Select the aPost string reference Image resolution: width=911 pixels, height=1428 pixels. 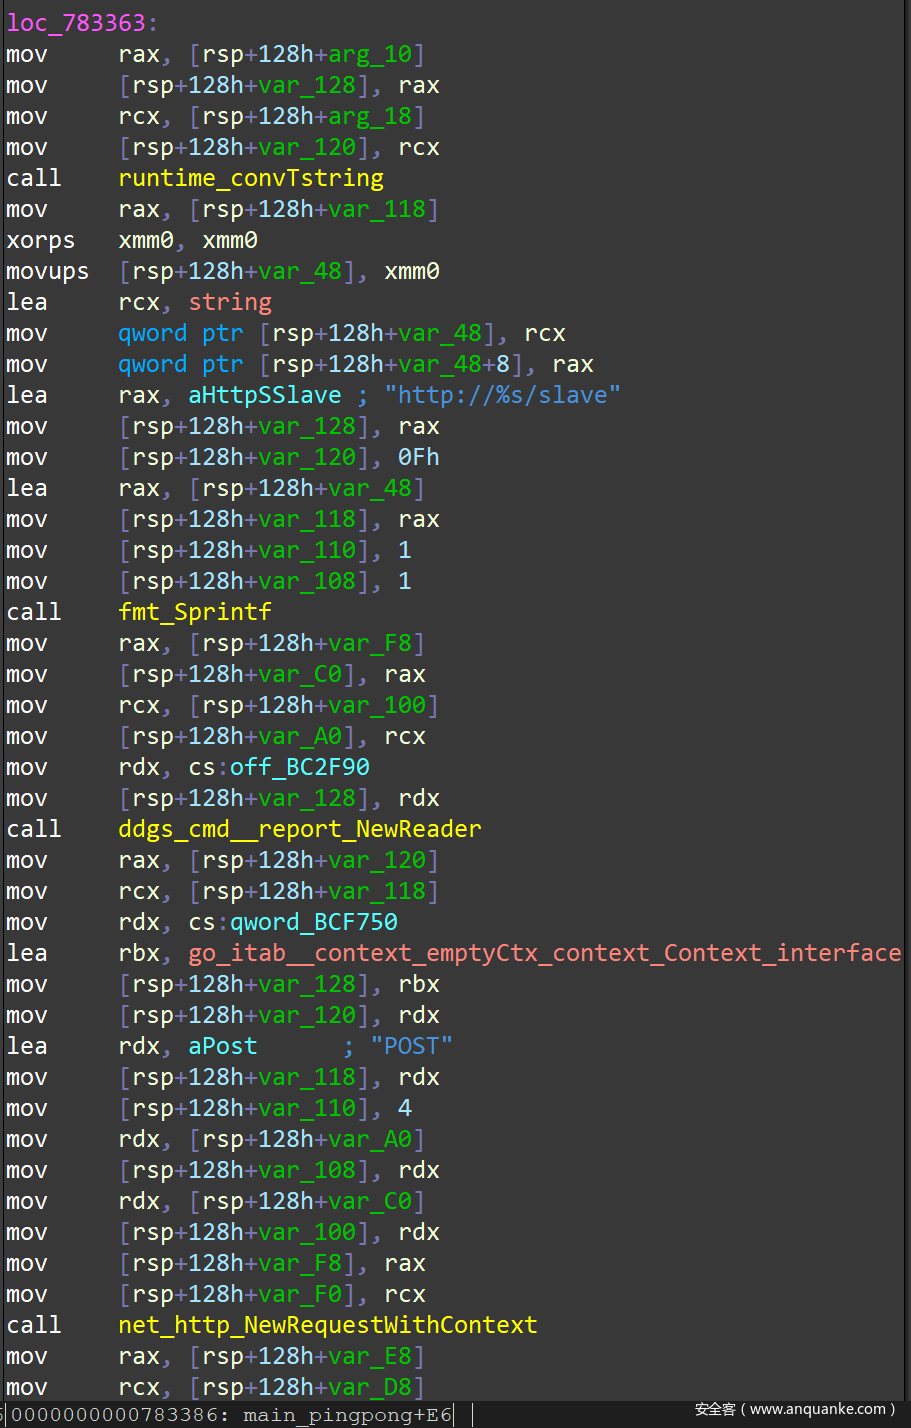point(222,1046)
